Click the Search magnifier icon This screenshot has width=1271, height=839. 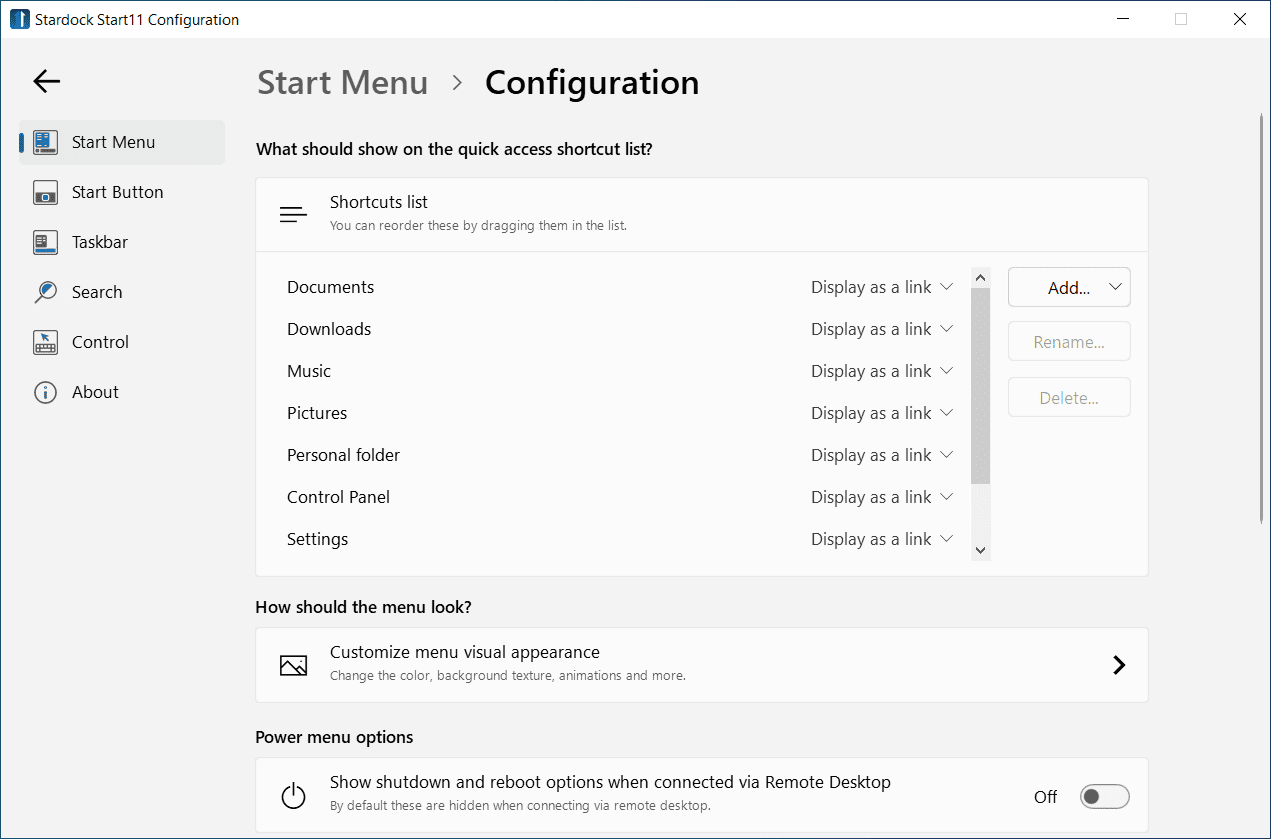point(45,292)
